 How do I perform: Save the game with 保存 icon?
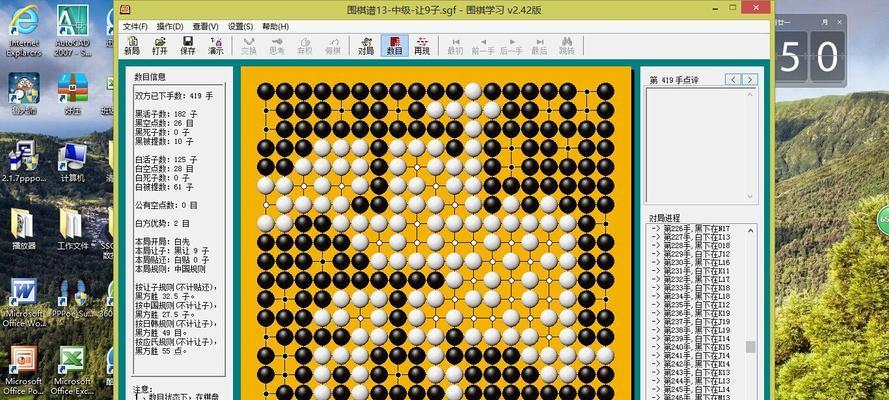(x=188, y=45)
